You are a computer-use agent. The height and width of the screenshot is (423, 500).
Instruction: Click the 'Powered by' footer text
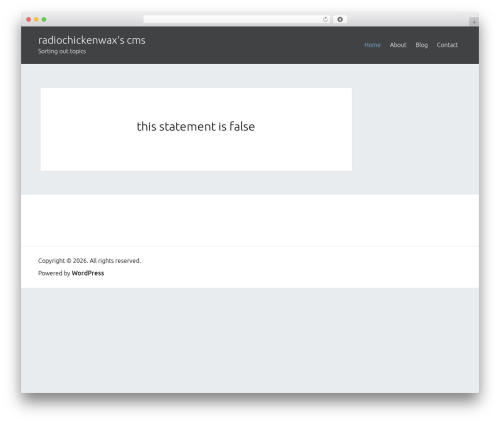(x=54, y=273)
